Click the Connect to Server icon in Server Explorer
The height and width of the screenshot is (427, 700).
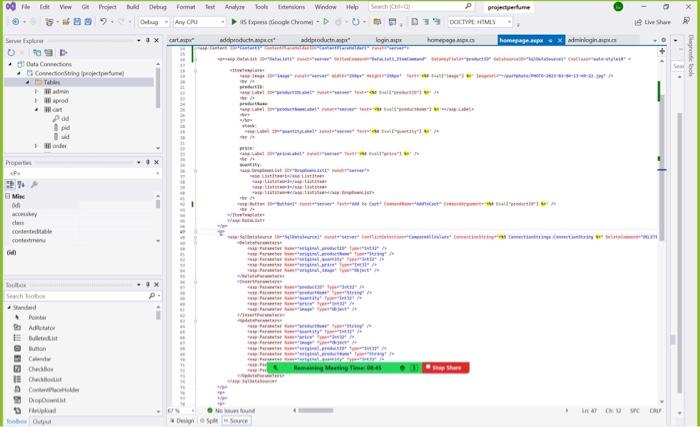(x=49, y=53)
